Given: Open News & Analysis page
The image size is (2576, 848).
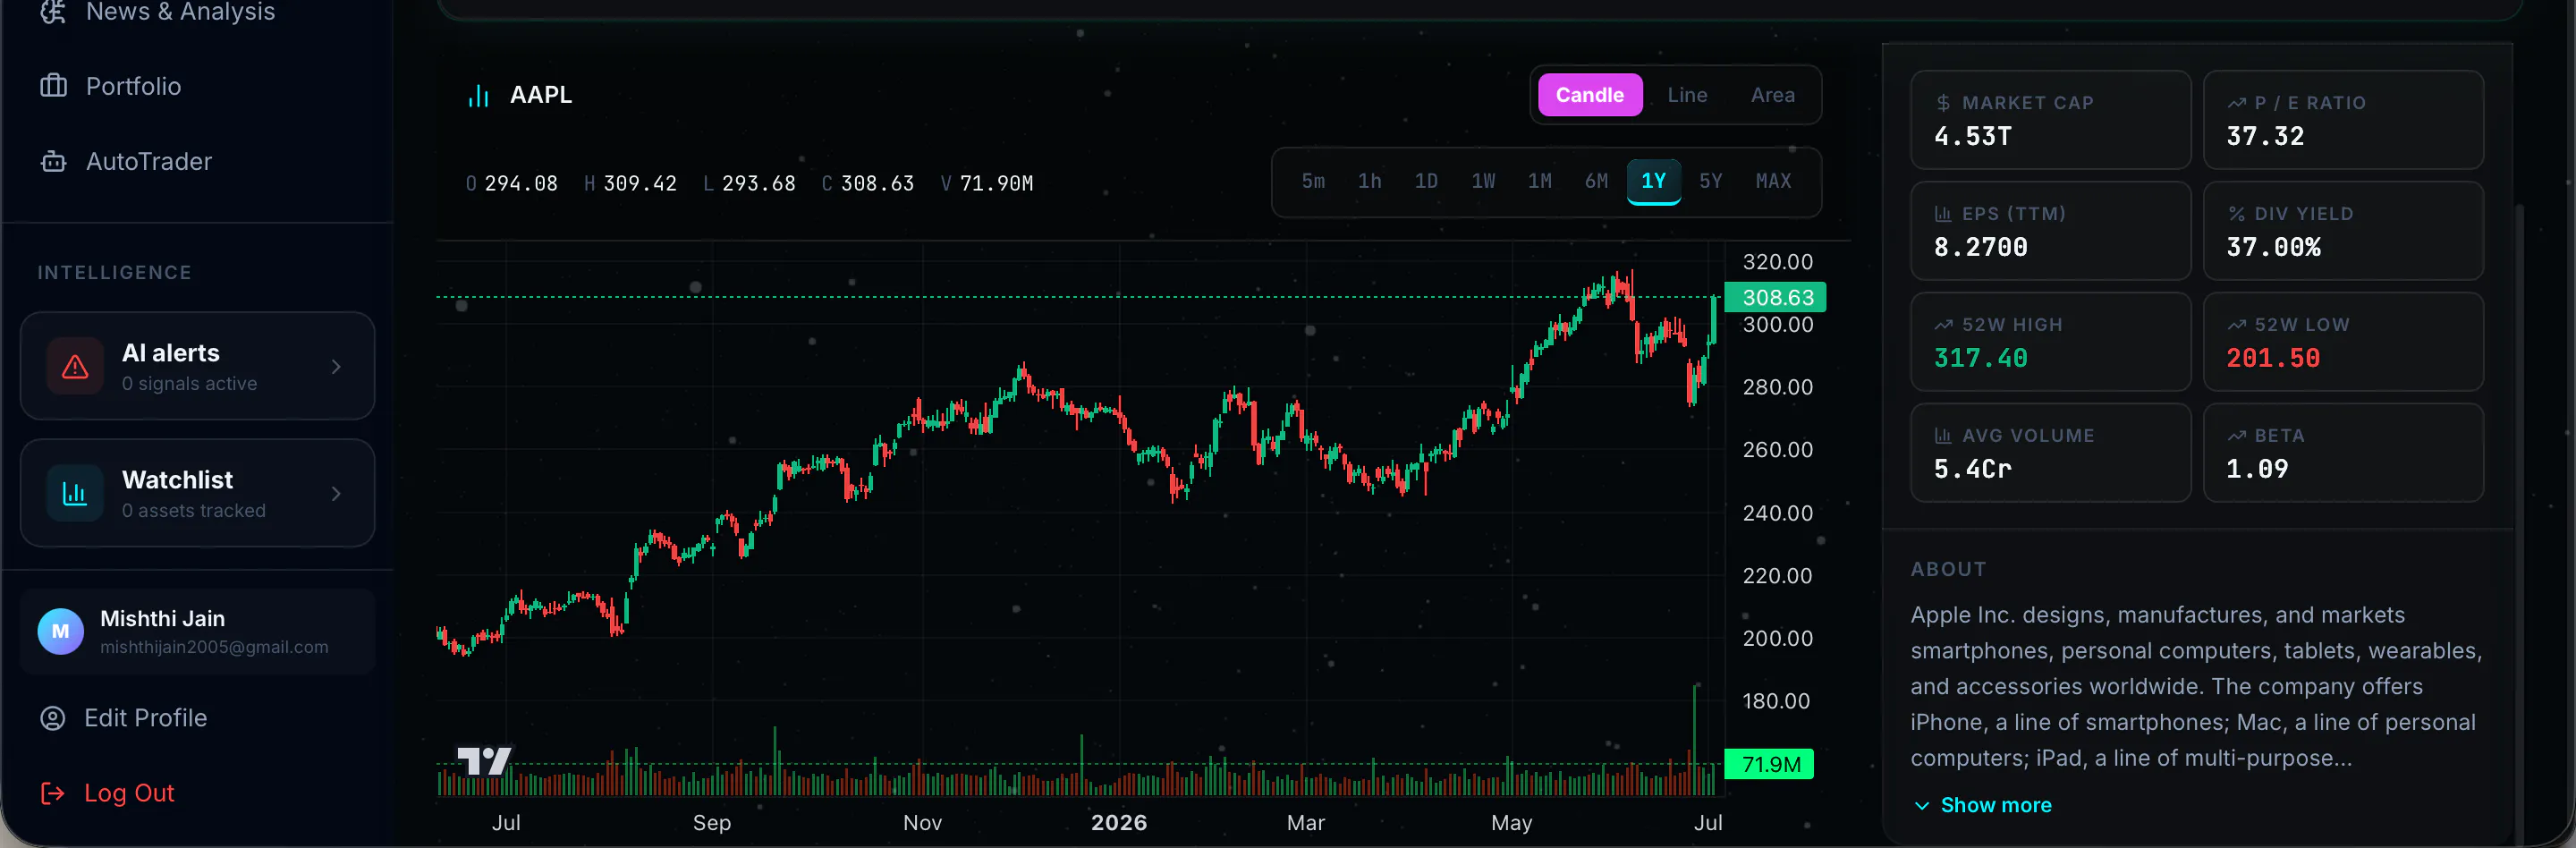Looking at the screenshot, I should coord(180,12).
